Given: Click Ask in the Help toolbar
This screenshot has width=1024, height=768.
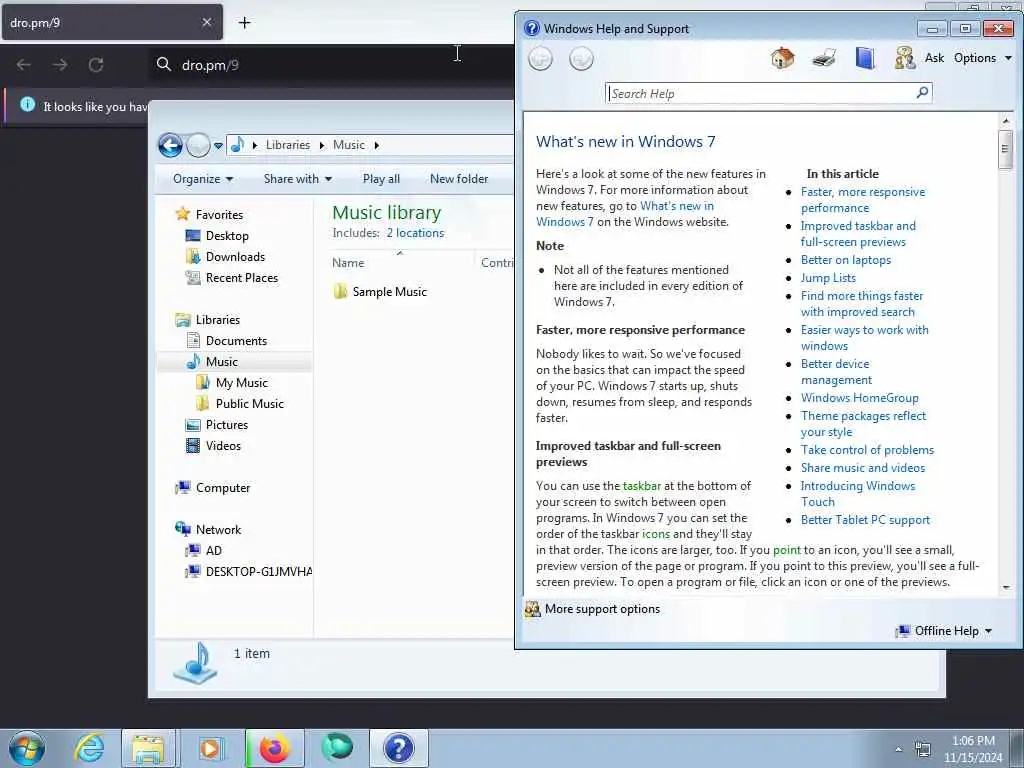Looking at the screenshot, I should click(934, 58).
